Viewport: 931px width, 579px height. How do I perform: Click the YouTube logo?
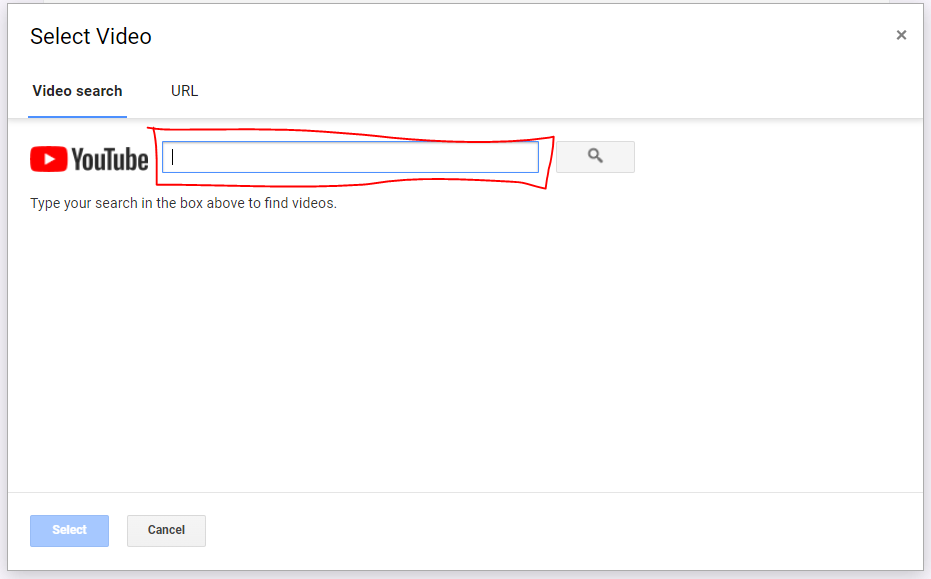[89, 159]
